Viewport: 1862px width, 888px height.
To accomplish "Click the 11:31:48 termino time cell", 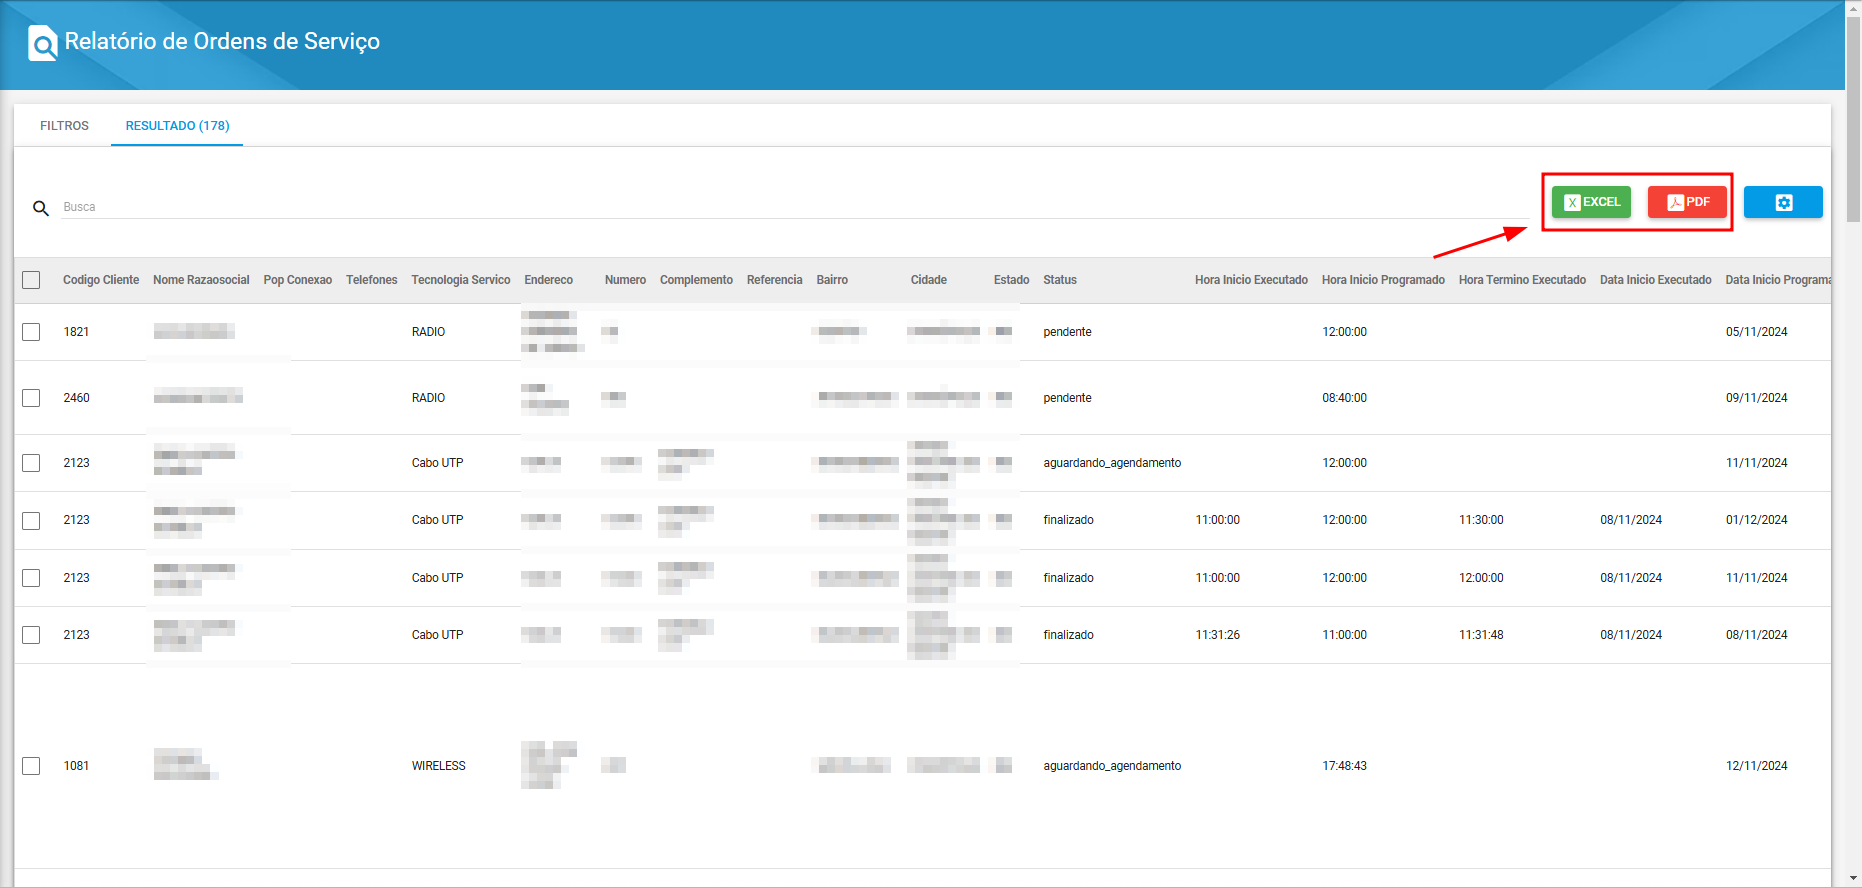I will (x=1481, y=635).
